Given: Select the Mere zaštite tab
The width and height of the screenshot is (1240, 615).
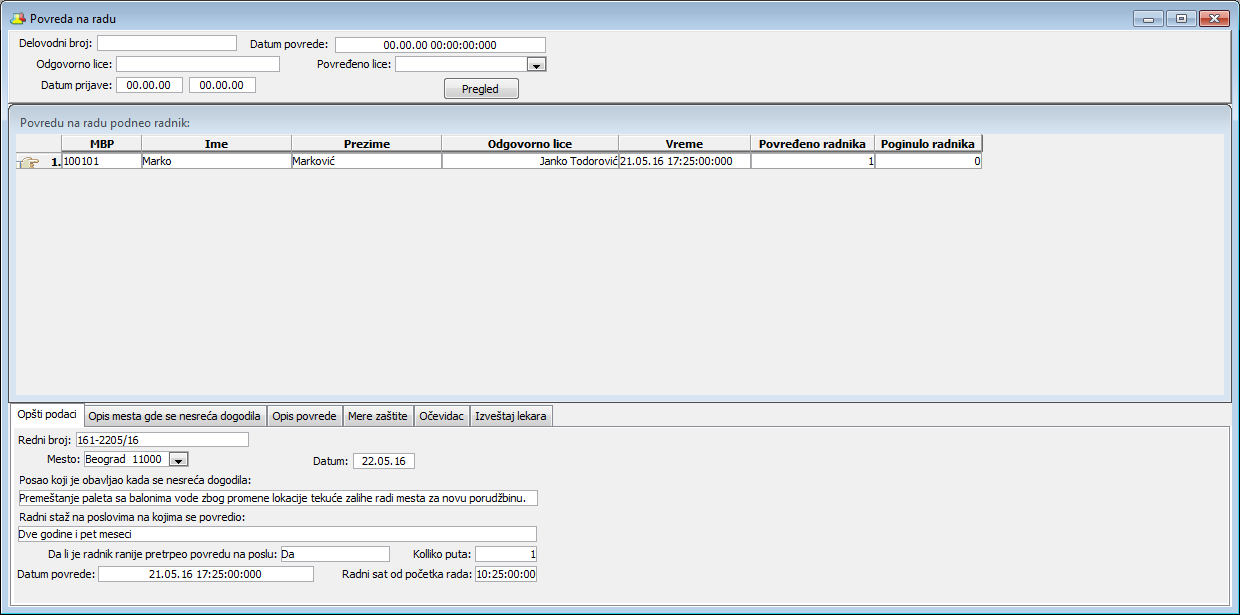Looking at the screenshot, I should click(x=377, y=416).
